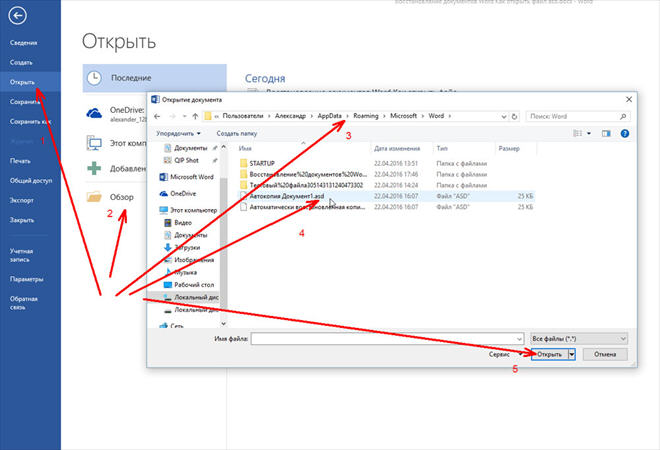Screen dimensions: 660x450
Task: Select Microsoft Word in navigation tree
Action: [192, 177]
